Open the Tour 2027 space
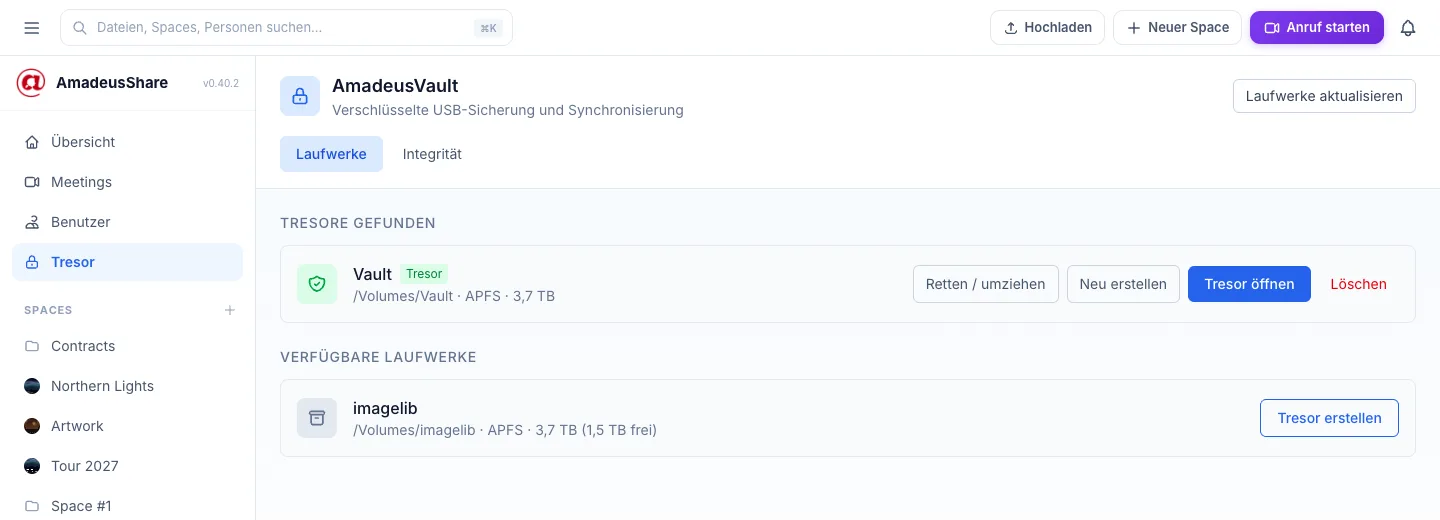Viewport: 1440px width, 520px height. click(x=127, y=466)
